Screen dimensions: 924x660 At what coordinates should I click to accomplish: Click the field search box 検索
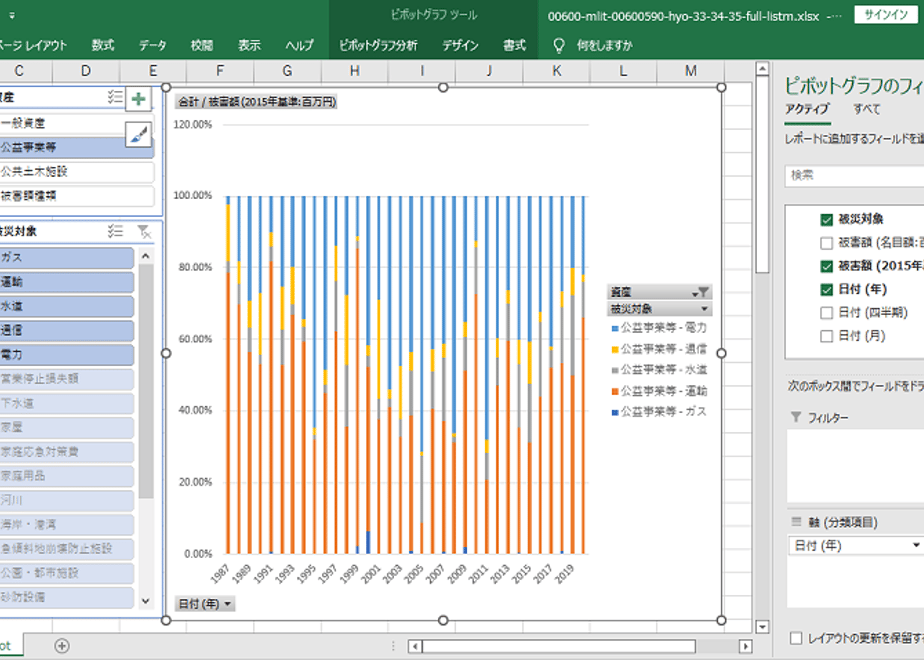tap(854, 176)
